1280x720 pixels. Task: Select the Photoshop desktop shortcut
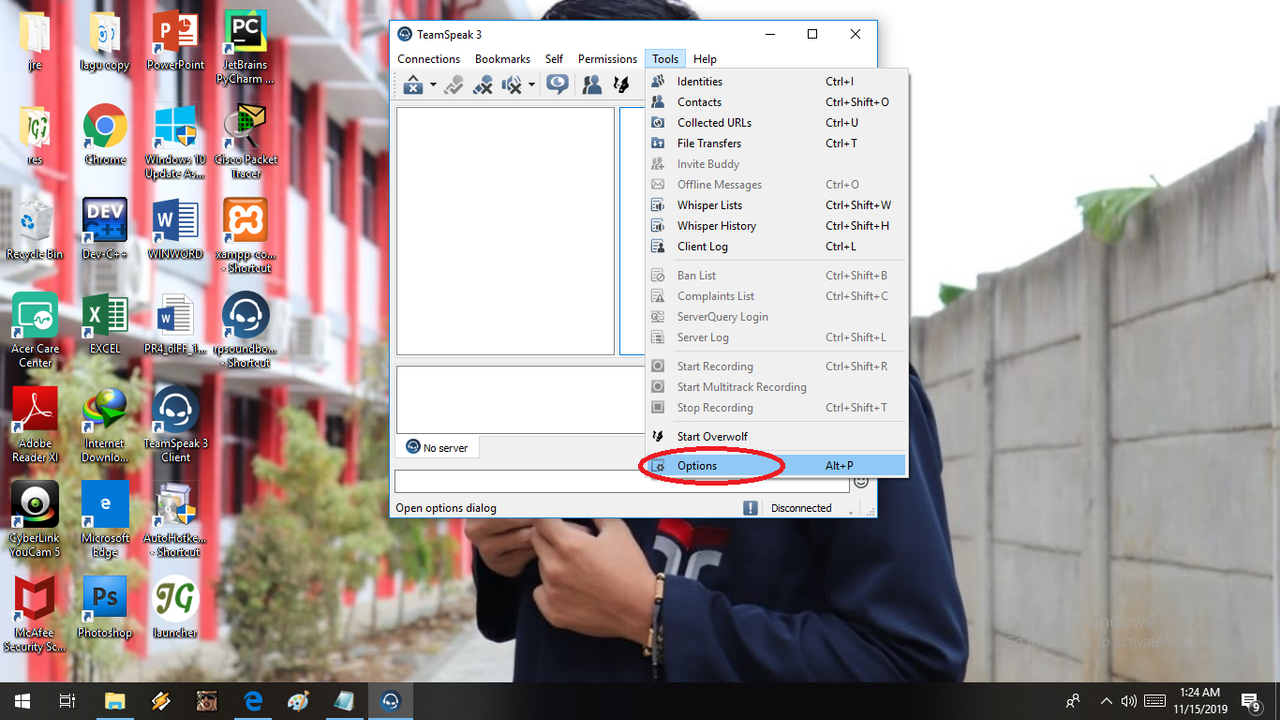(x=105, y=608)
